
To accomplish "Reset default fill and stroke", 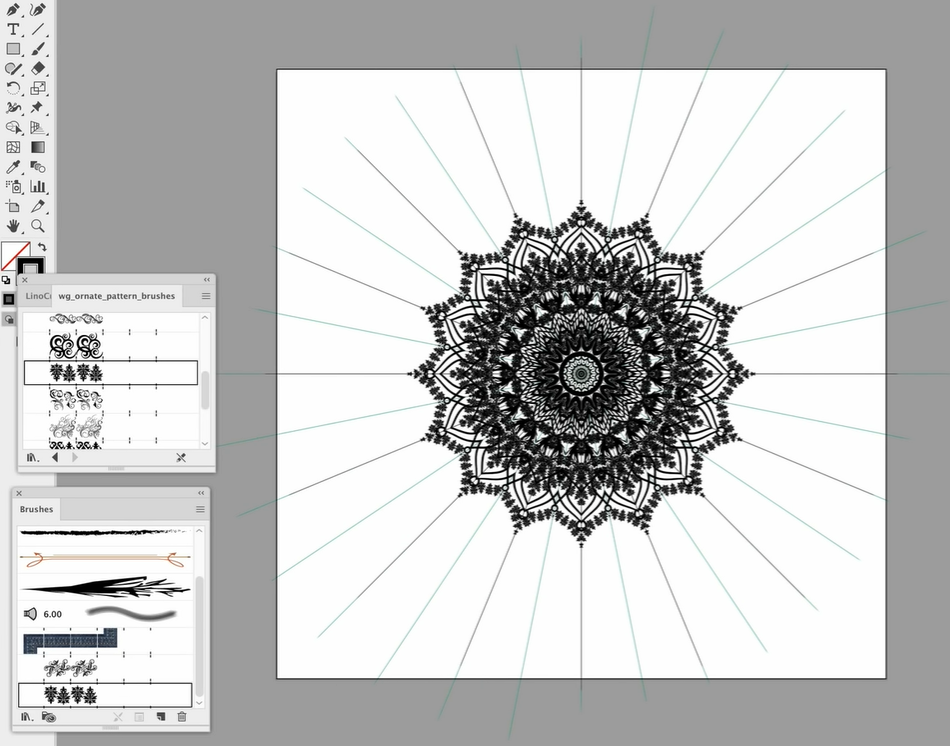I will (7, 280).
